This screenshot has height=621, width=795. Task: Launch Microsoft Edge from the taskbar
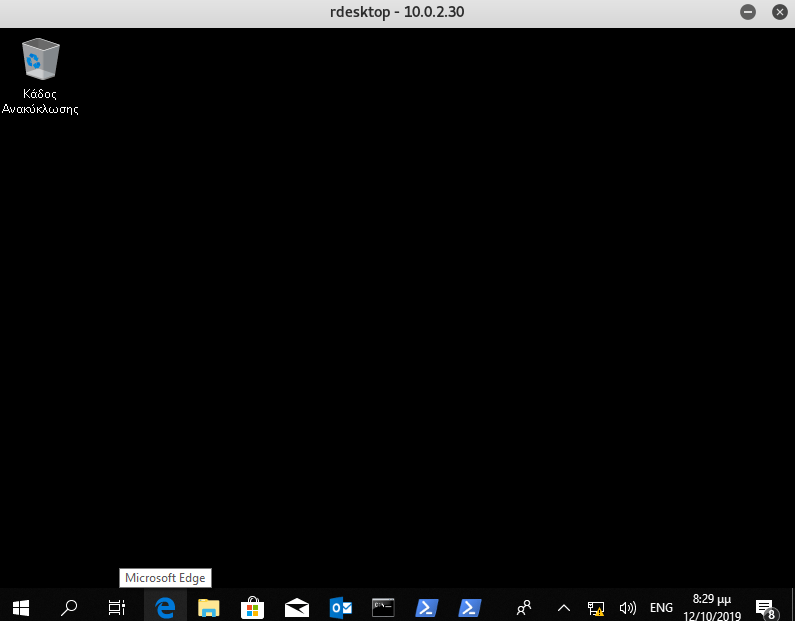pyautogui.click(x=165, y=607)
